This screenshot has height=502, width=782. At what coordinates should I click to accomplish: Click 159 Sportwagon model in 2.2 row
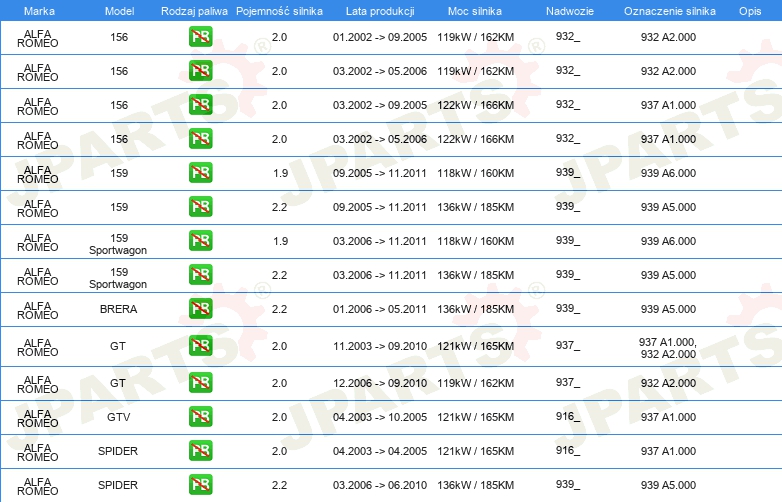point(118,278)
